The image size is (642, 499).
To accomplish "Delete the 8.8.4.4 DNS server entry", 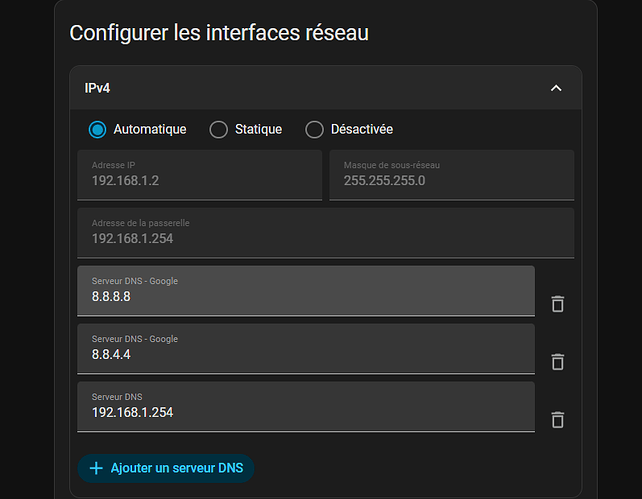I will 557,362.
